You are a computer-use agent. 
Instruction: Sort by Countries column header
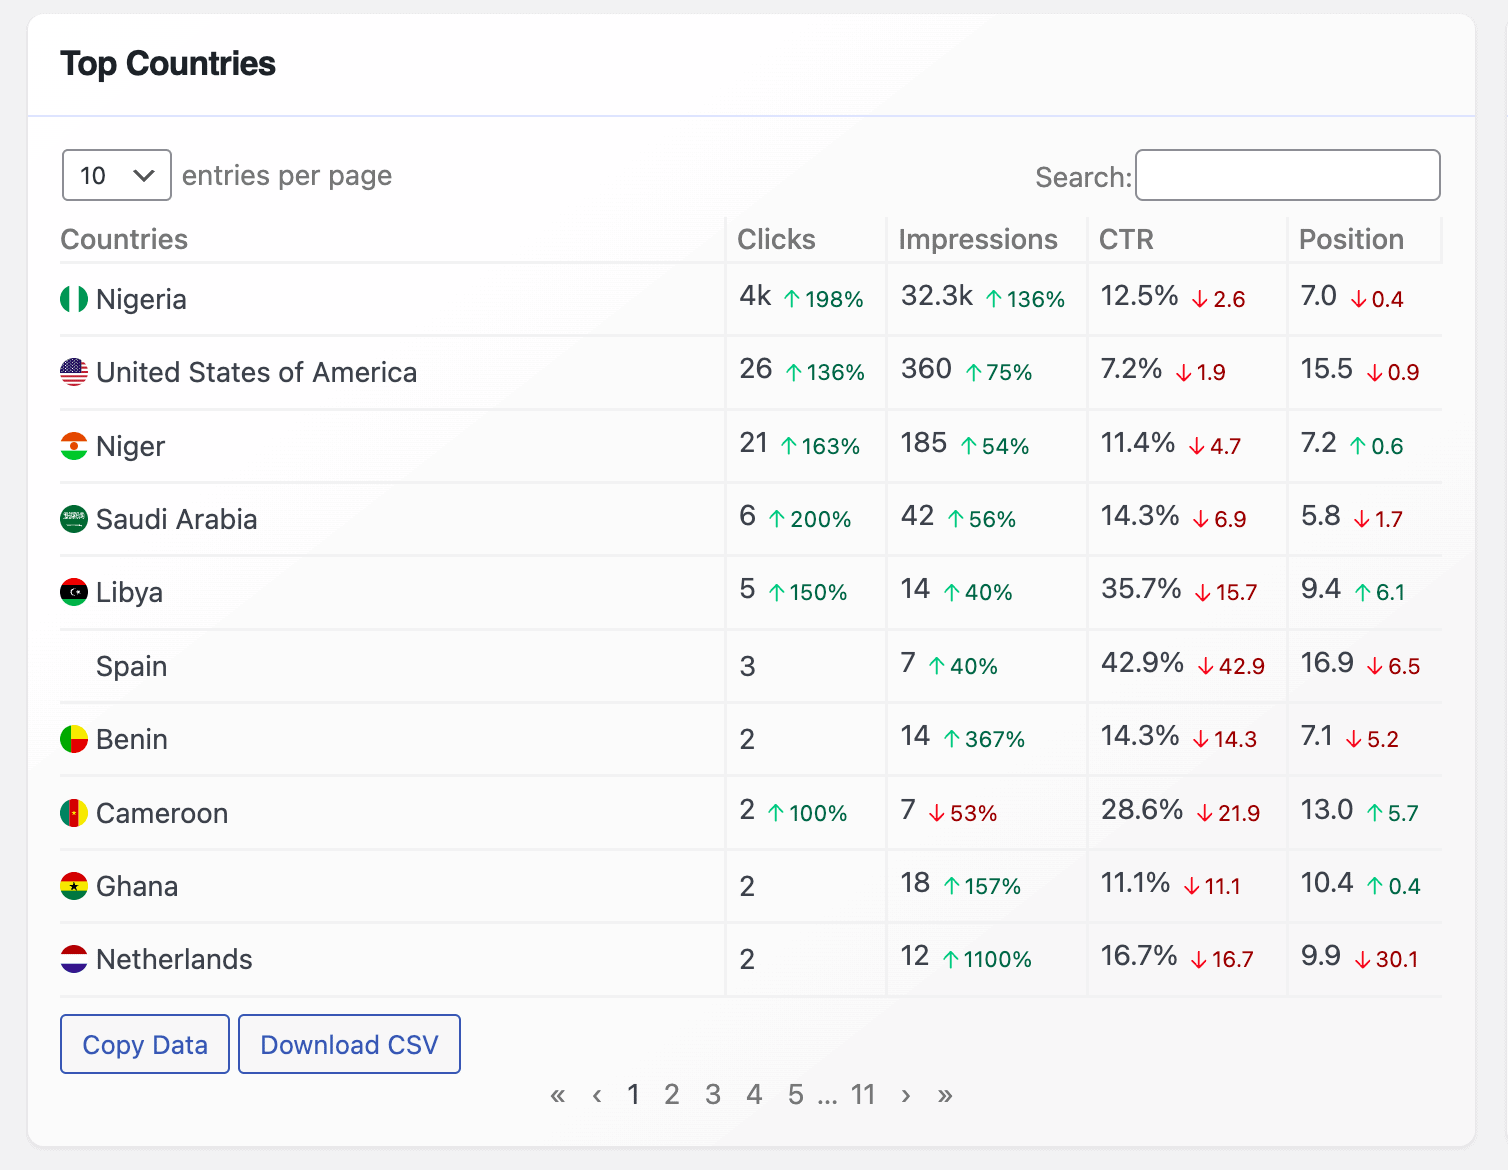[124, 240]
